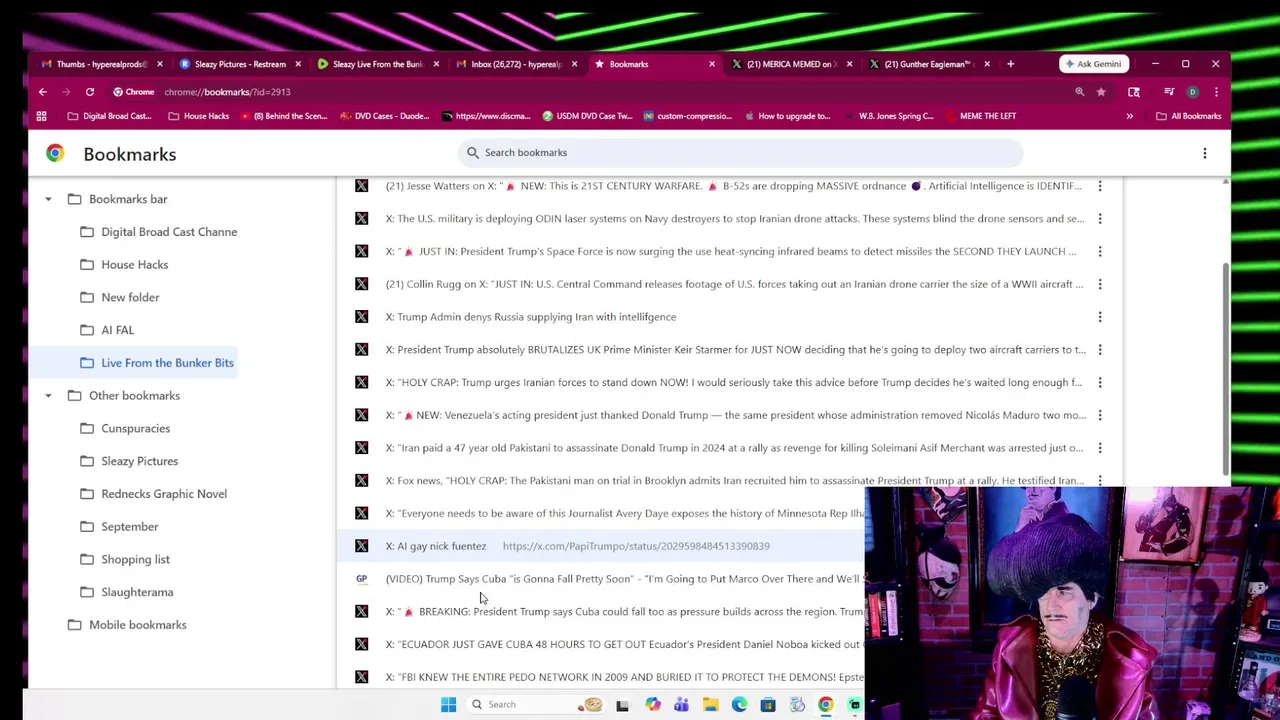Image resolution: width=1280 pixels, height=720 pixels.
Task: Select the House Hacks folder in sidebar
Action: [x=124, y=265]
